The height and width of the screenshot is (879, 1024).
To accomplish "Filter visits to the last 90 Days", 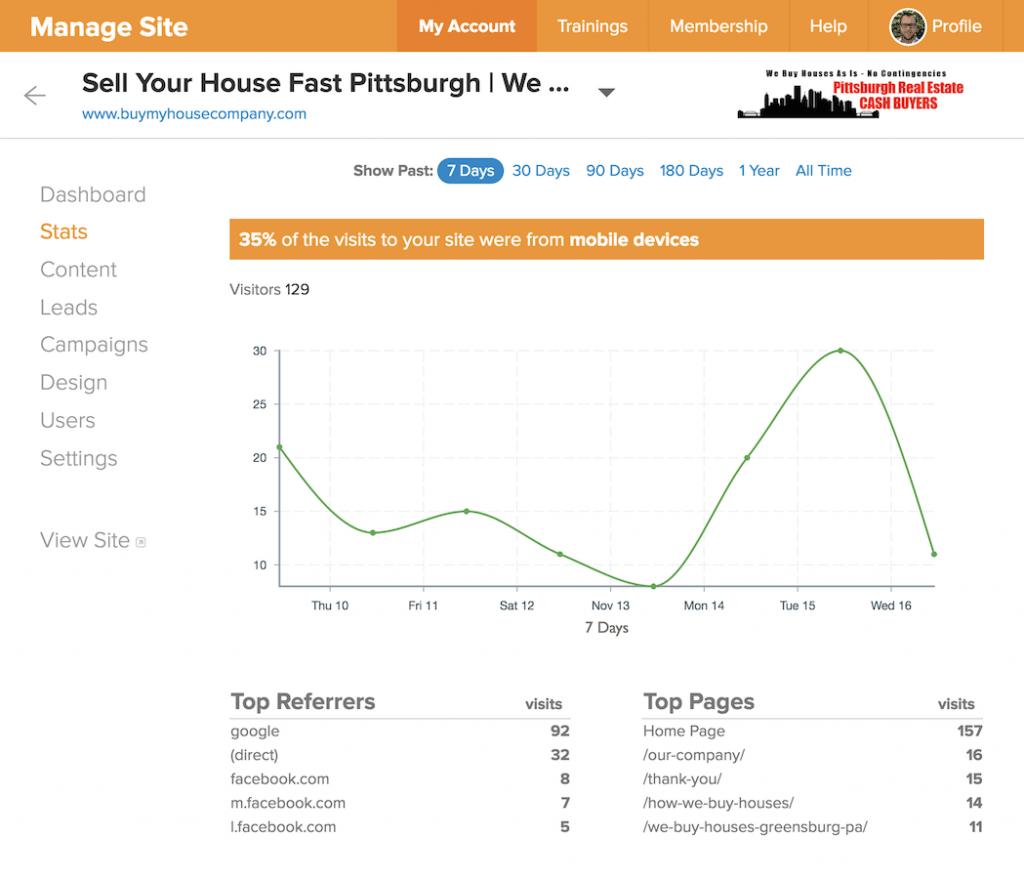I will pyautogui.click(x=614, y=170).
